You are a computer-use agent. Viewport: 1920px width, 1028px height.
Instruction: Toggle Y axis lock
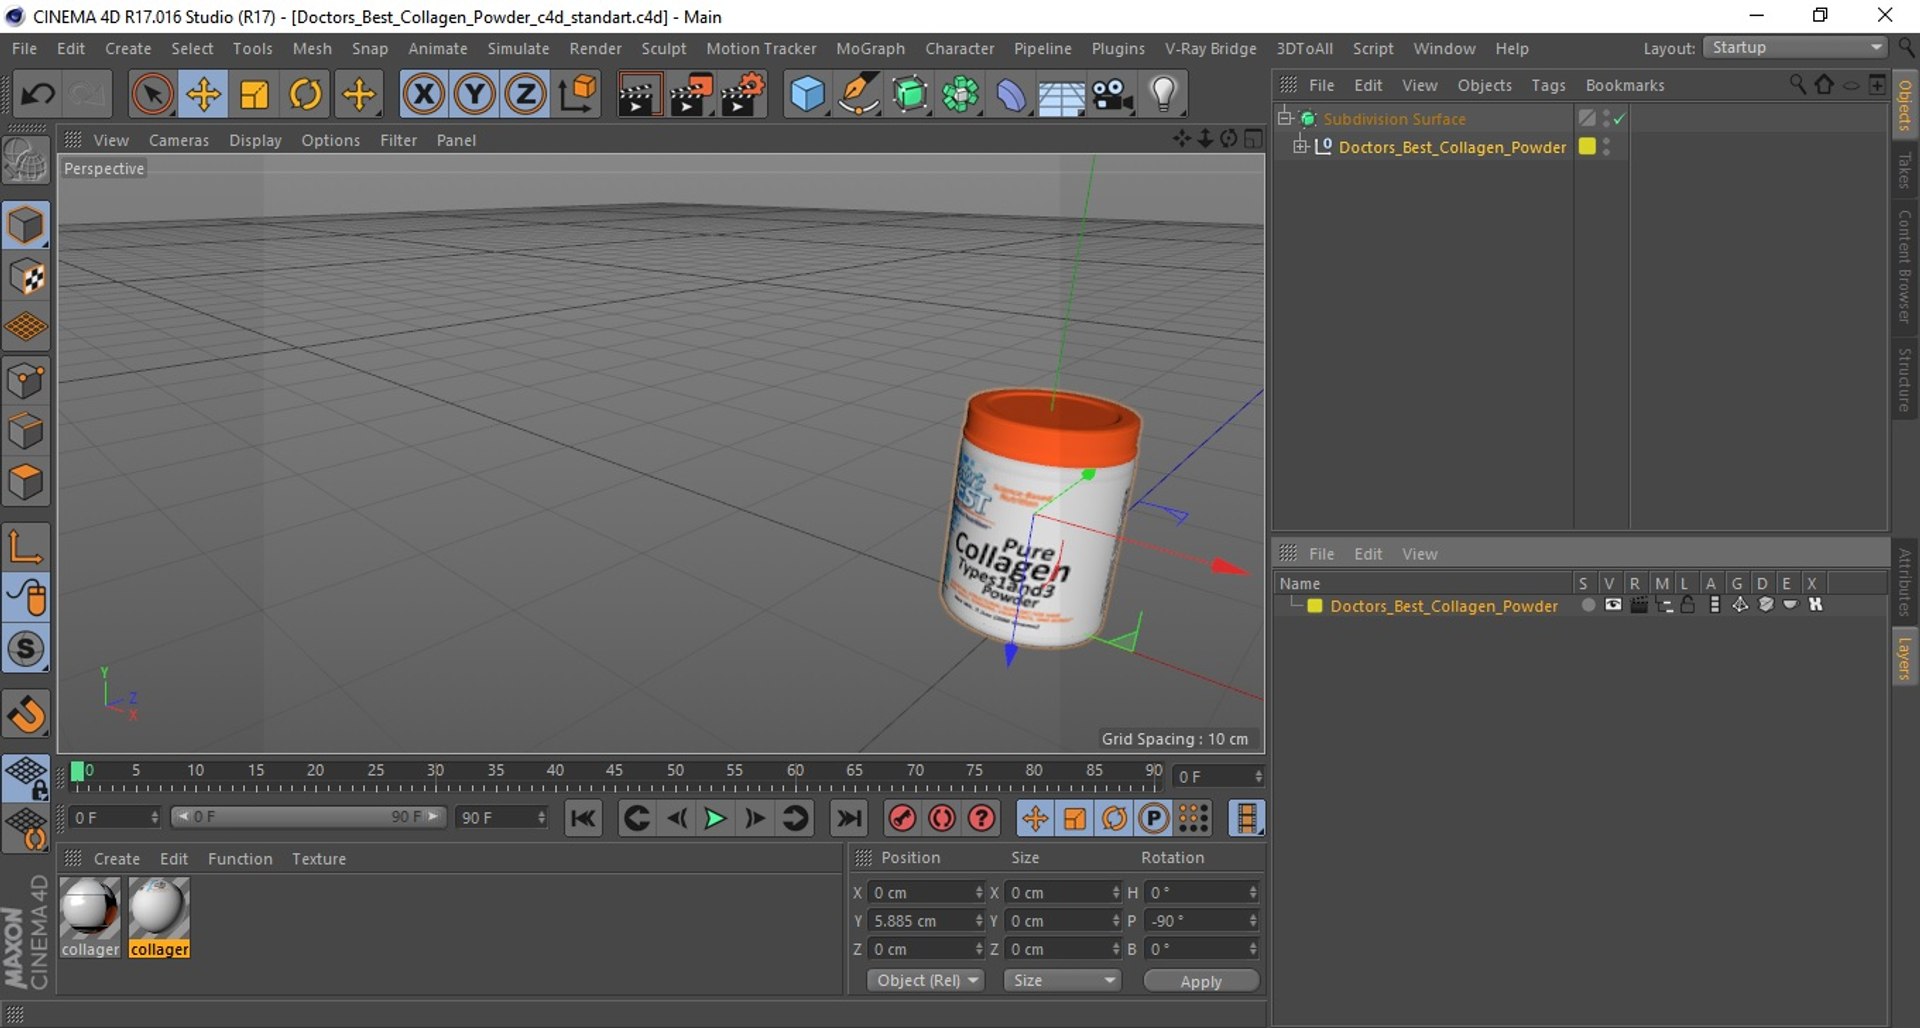click(x=475, y=95)
